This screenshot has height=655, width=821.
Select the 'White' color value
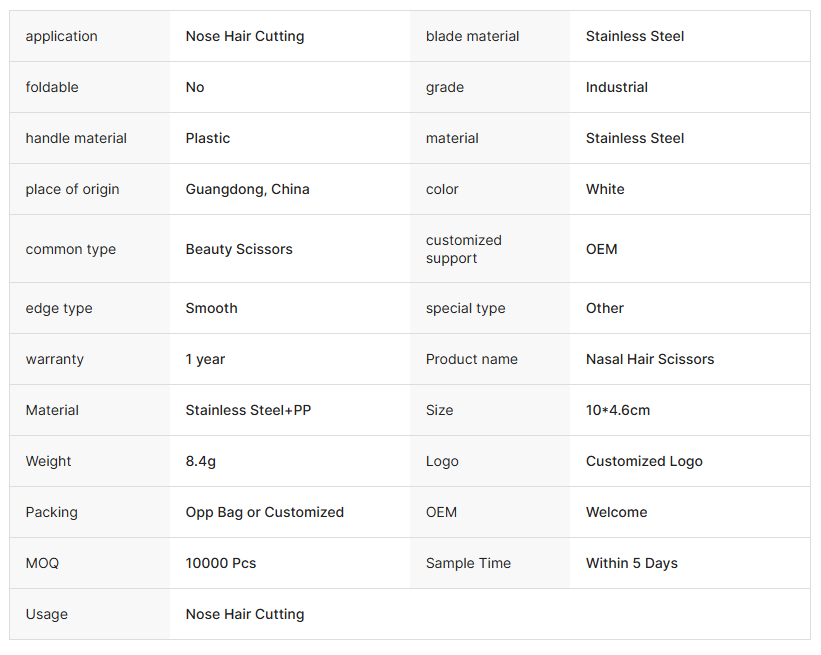605,190
